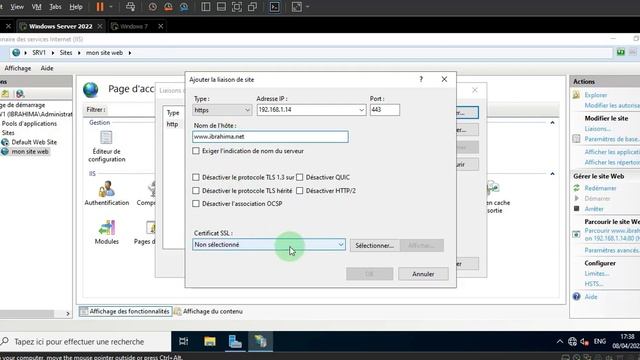Click the IIS Manager taskbar icon
The width and height of the screenshot is (640, 360).
pos(260,341)
